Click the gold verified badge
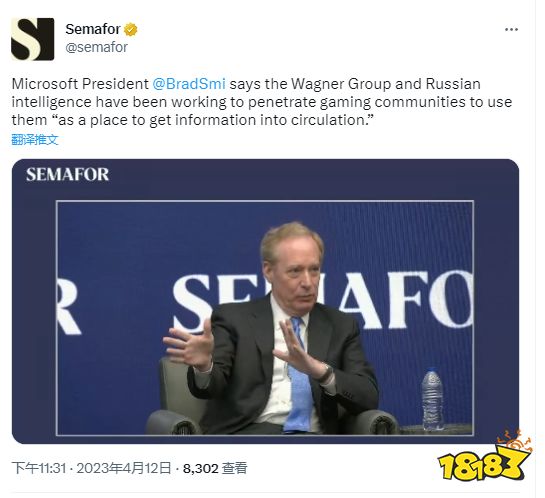 coord(131,30)
